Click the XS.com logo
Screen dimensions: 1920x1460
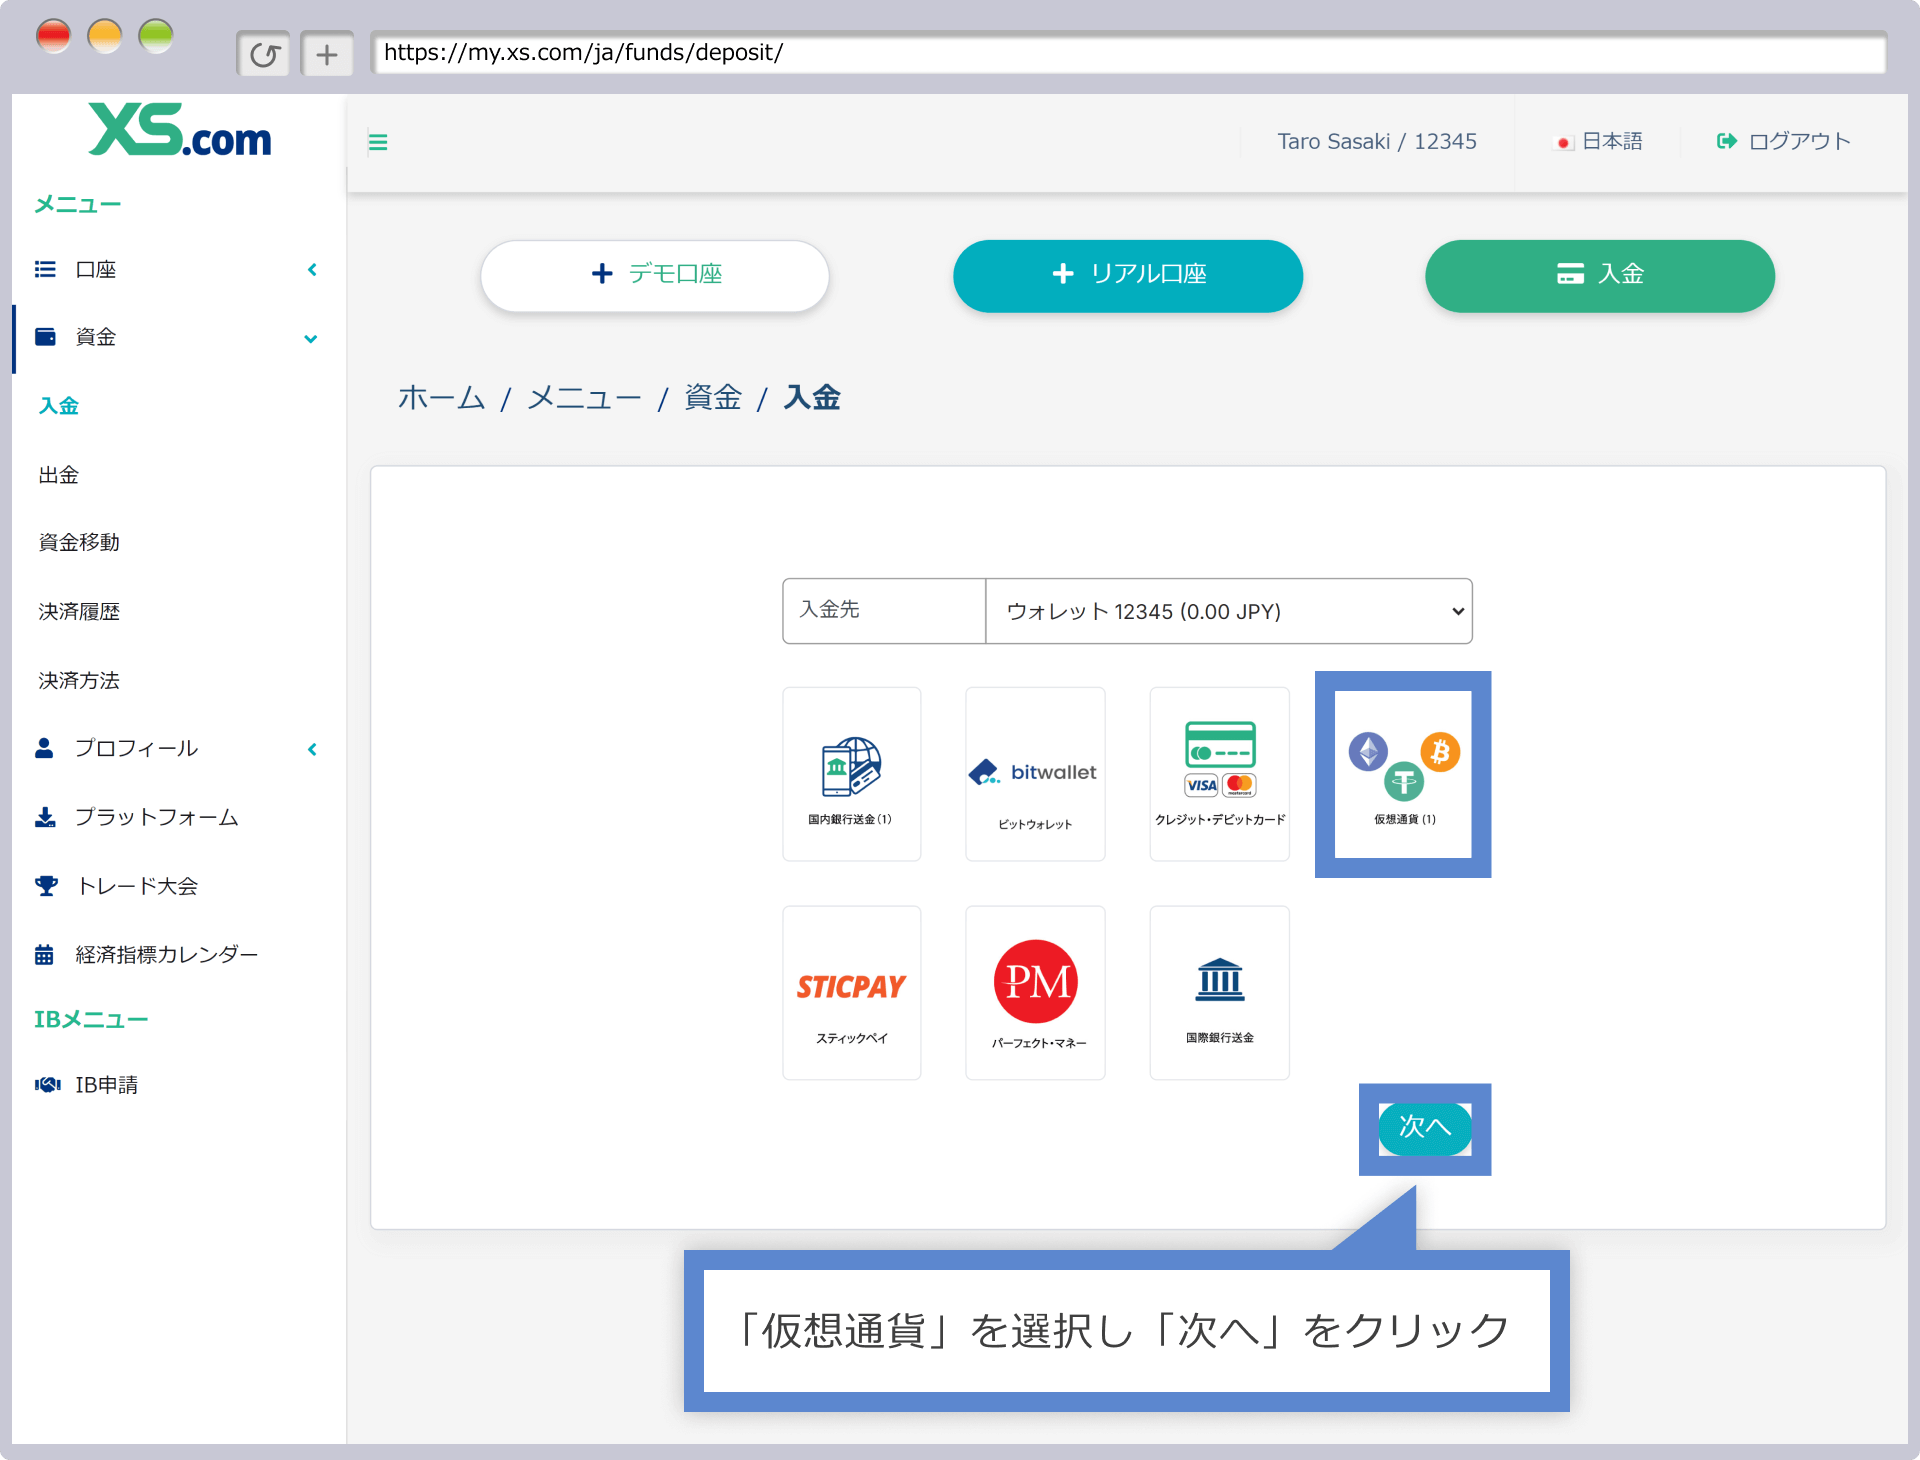[180, 130]
